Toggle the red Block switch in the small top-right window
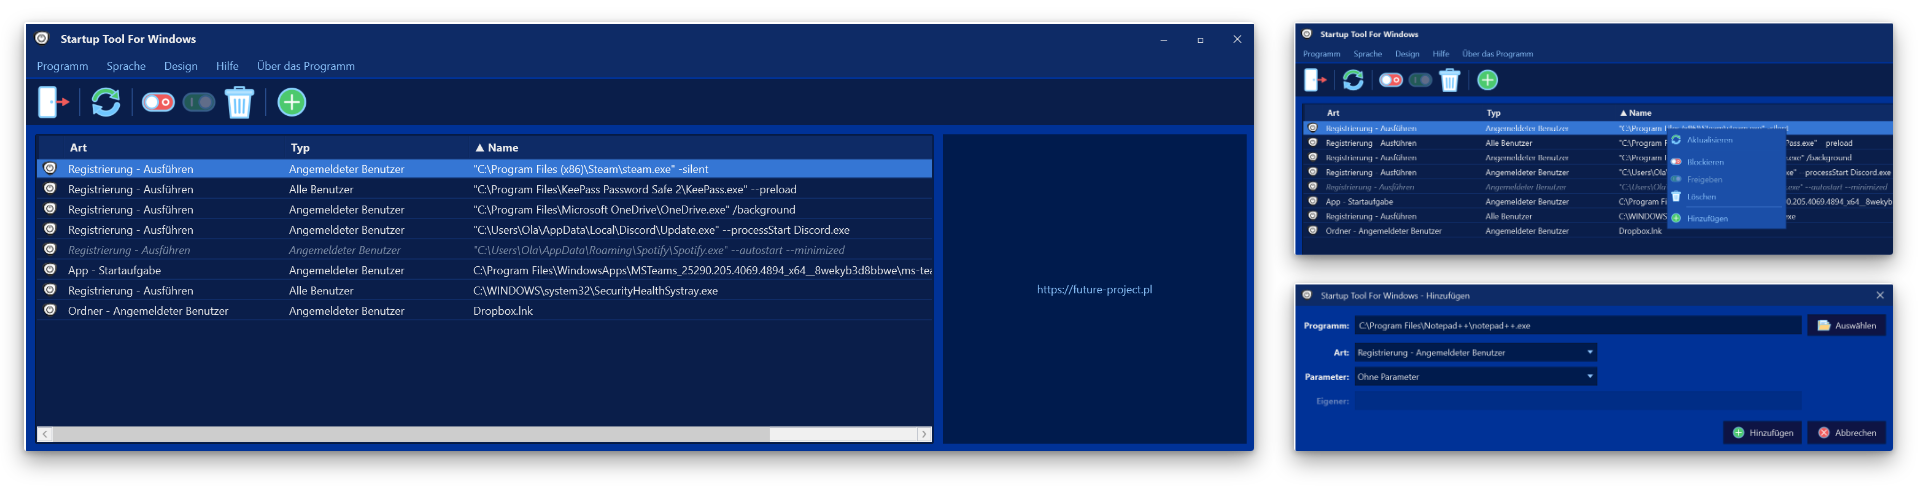This screenshot has width=1920, height=491. point(1391,80)
